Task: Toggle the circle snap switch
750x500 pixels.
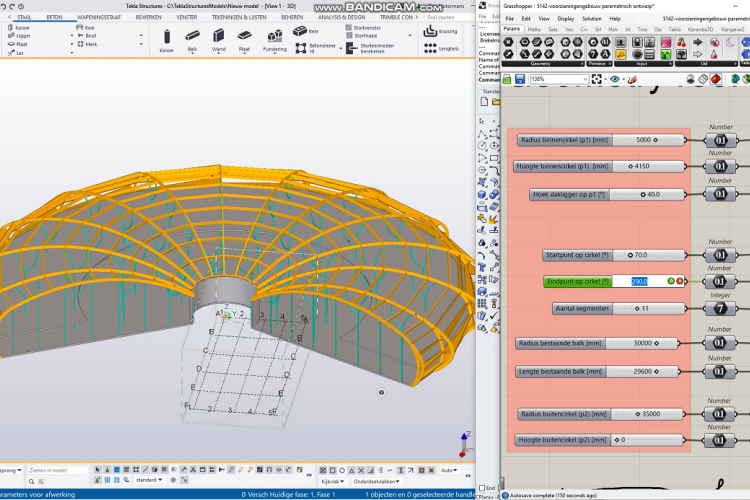Action: [x=342, y=470]
